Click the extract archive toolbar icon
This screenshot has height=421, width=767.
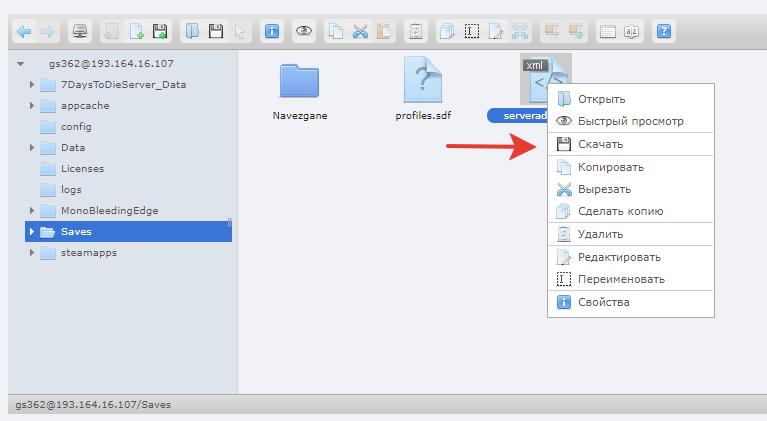(x=552, y=32)
